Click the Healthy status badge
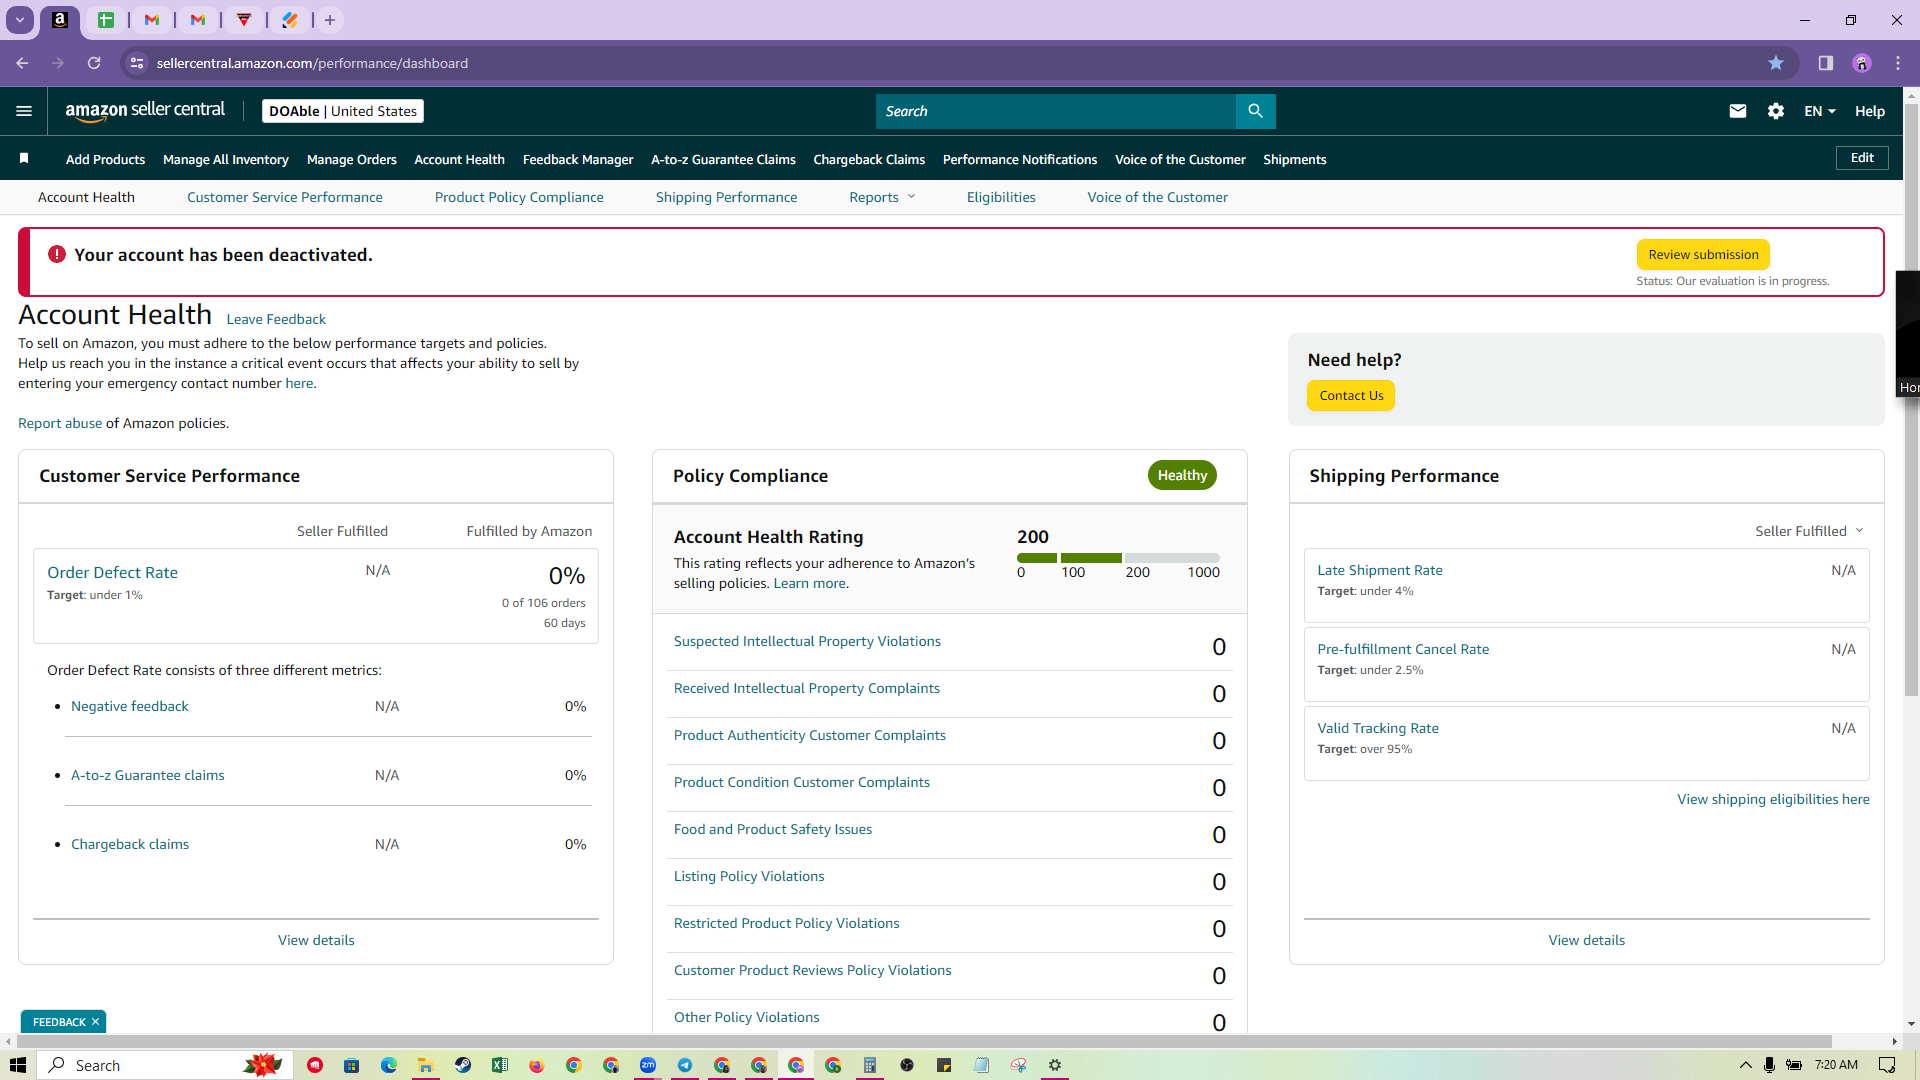 click(x=1182, y=475)
